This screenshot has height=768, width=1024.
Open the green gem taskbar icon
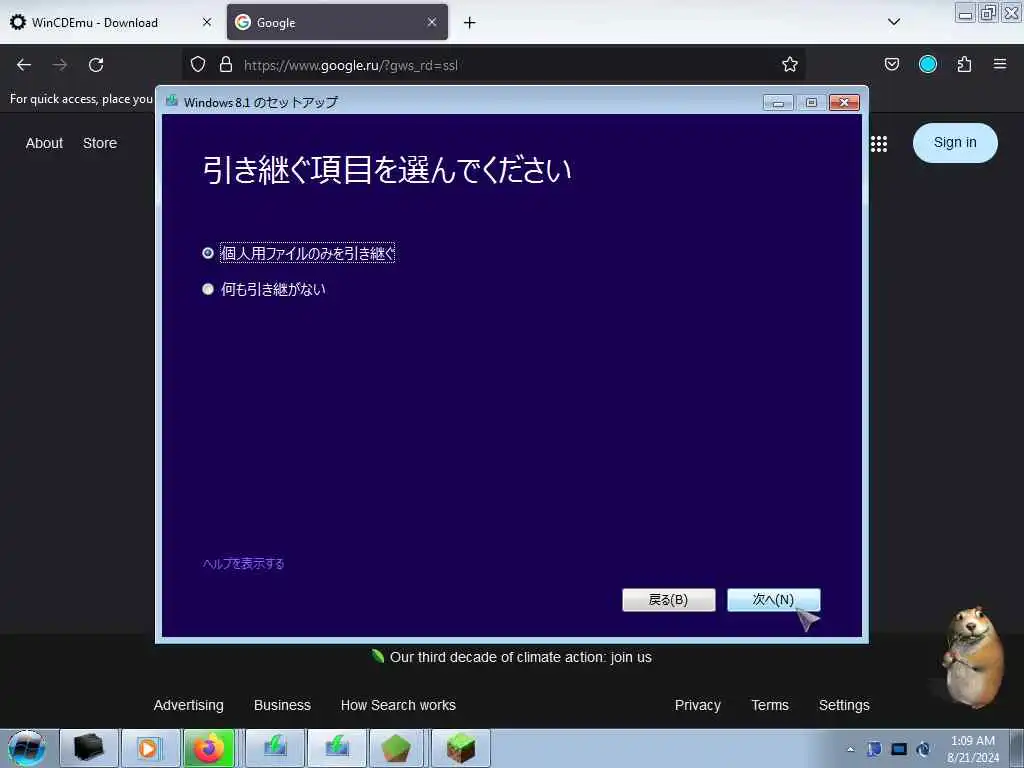[396, 748]
